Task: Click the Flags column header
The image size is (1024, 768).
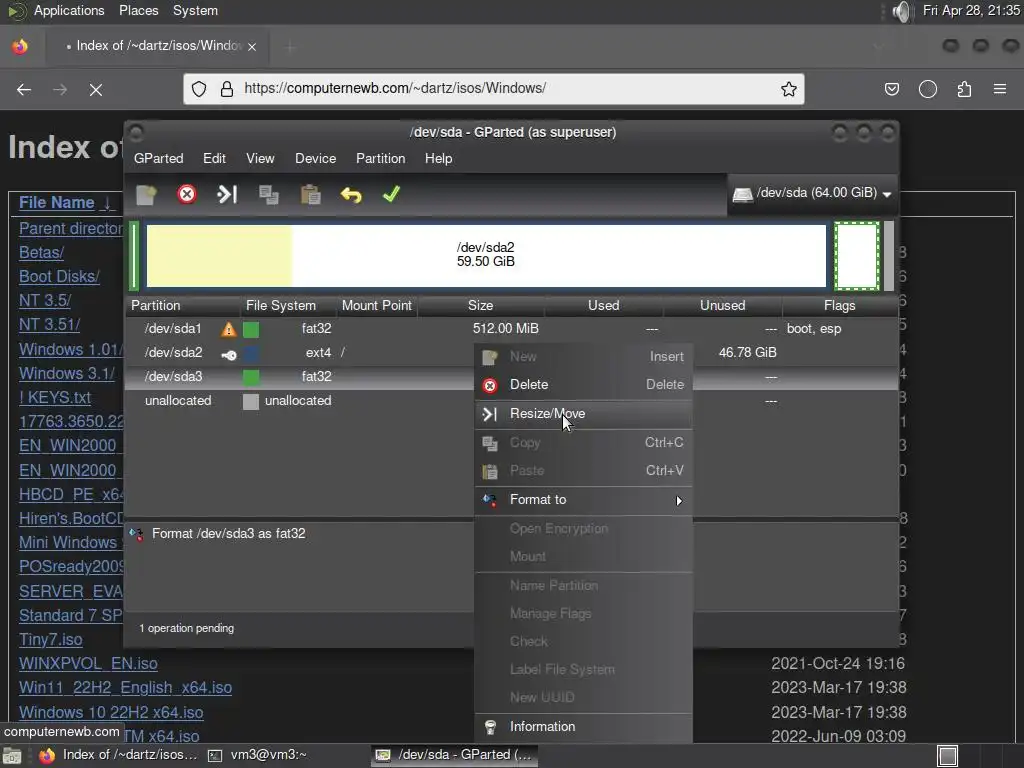Action: click(x=840, y=306)
